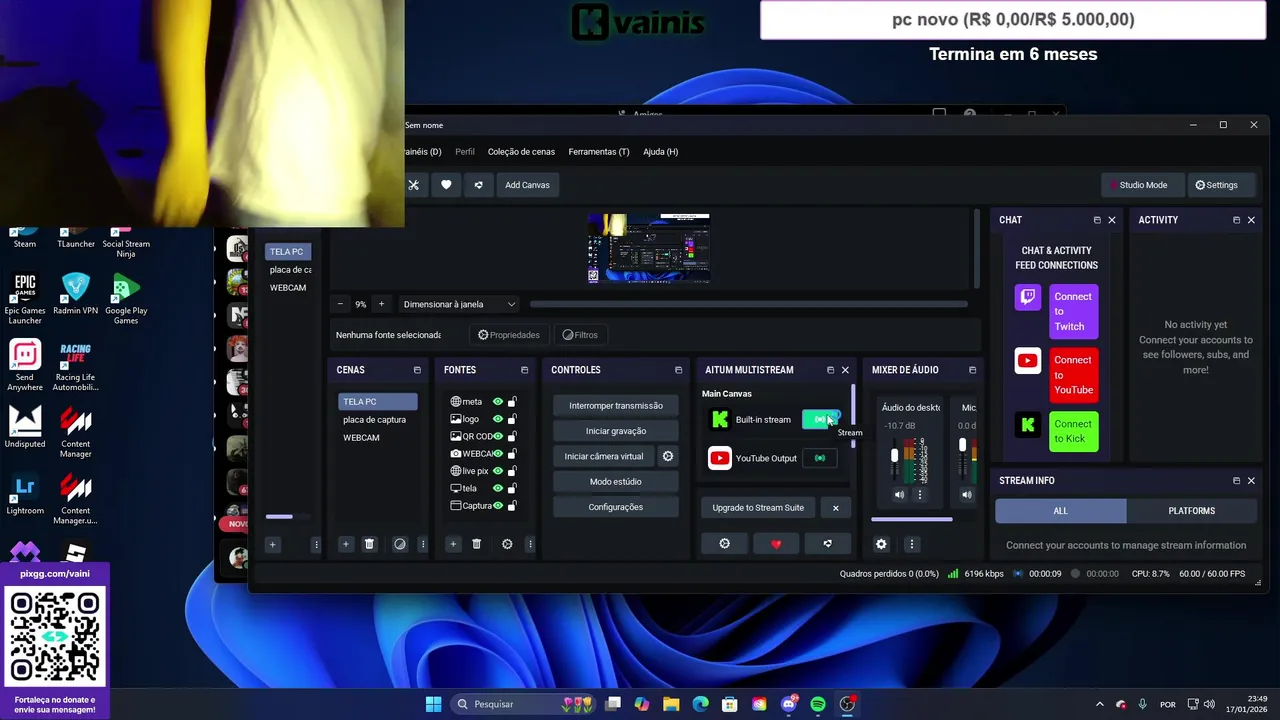1280x720 pixels.
Task: Lock the meta source
Action: pos(512,402)
